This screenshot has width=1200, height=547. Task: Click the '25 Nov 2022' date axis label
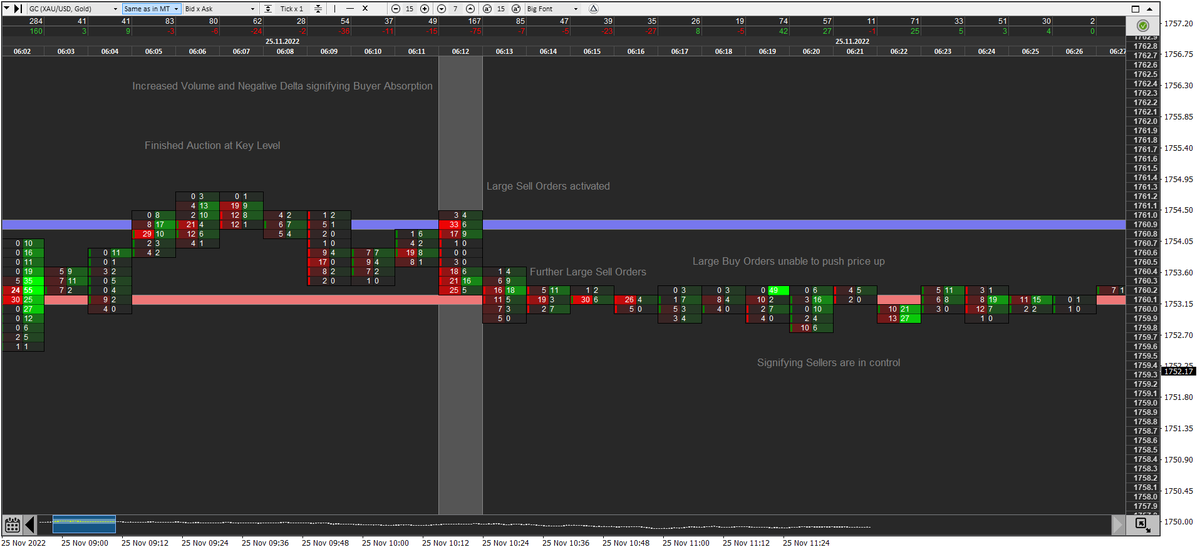[24, 542]
